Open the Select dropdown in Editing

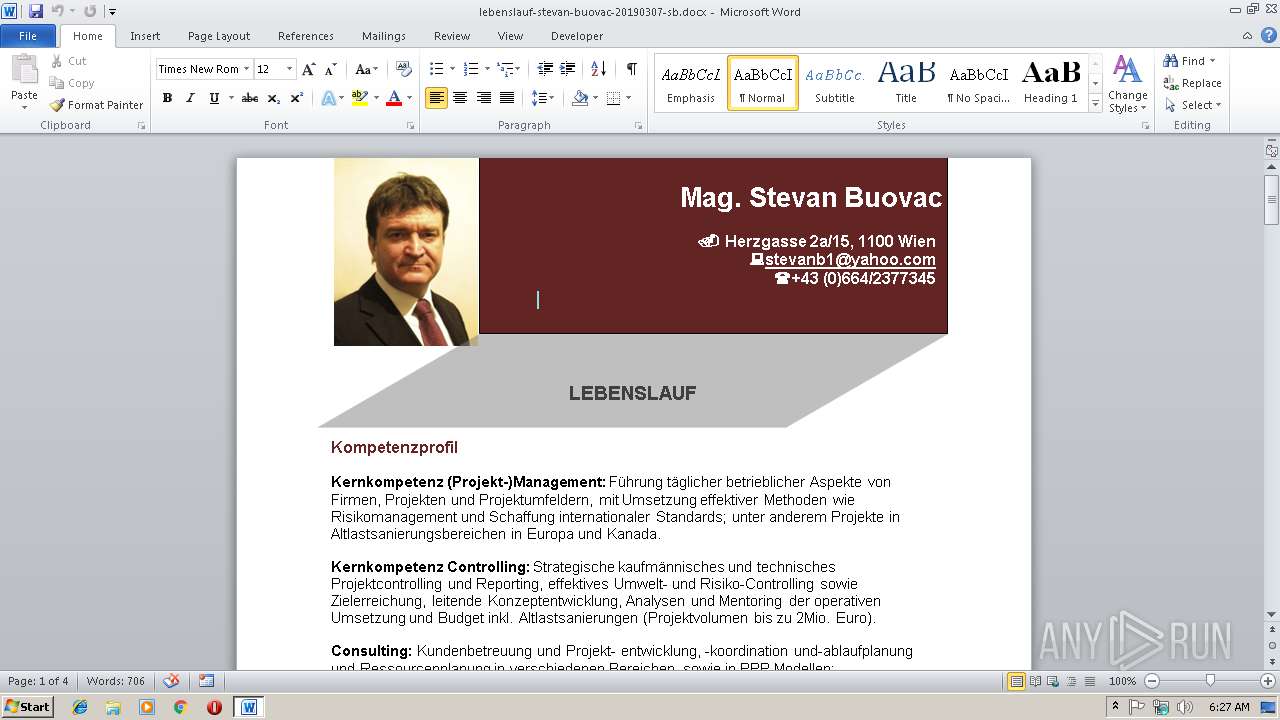pos(1193,105)
